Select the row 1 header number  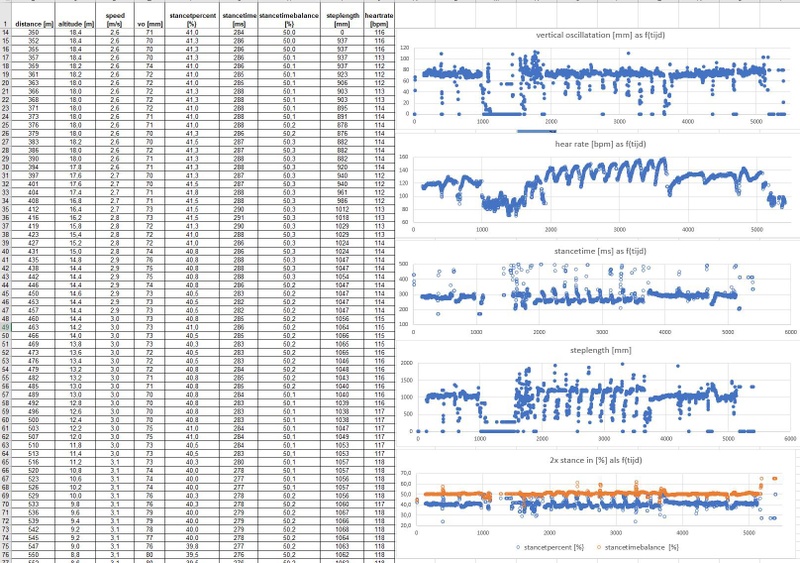point(6,16)
